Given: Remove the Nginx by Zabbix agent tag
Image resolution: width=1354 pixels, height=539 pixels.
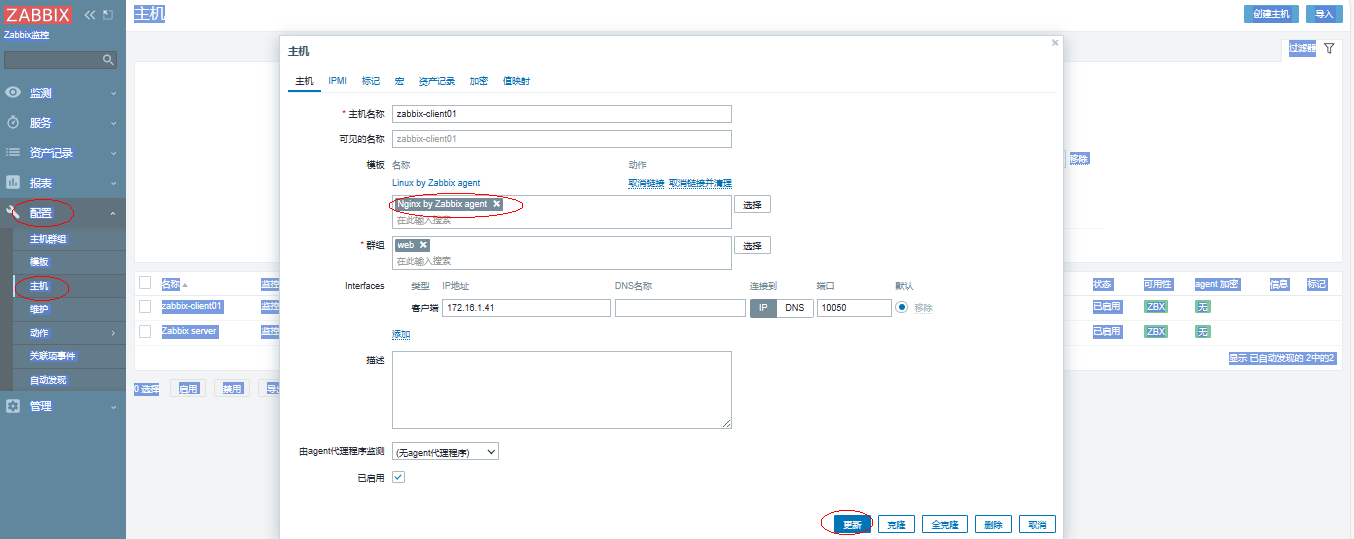Looking at the screenshot, I should pyautogui.click(x=496, y=204).
